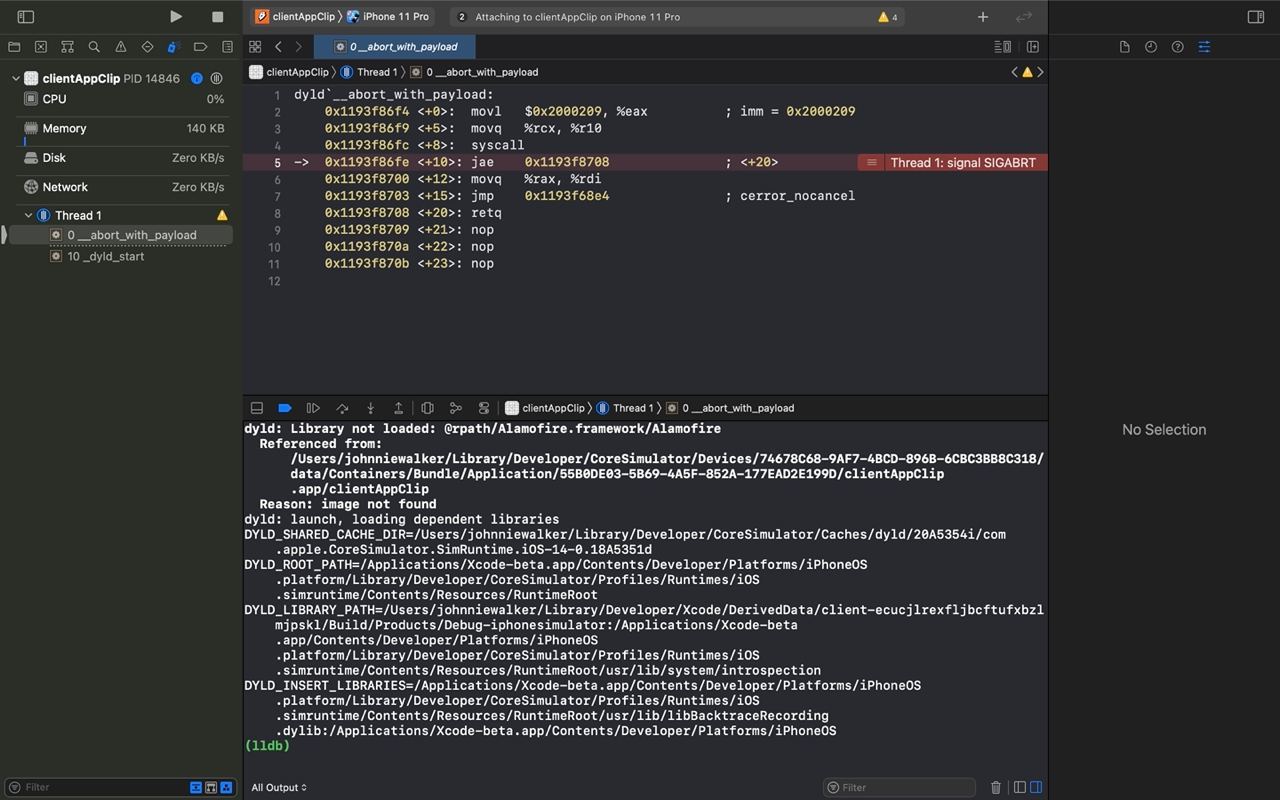
Task: Show the History inspector clock icon
Action: 1151,47
